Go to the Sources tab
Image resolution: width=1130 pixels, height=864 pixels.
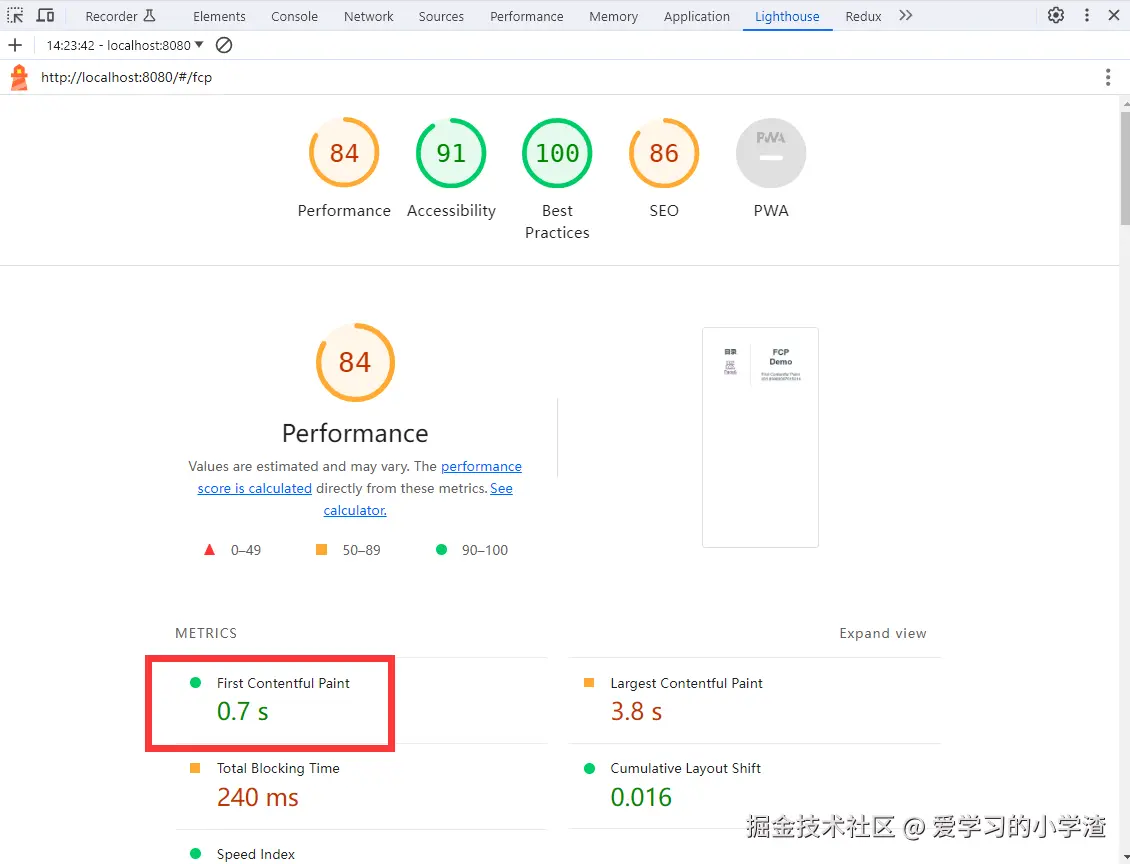pos(441,16)
